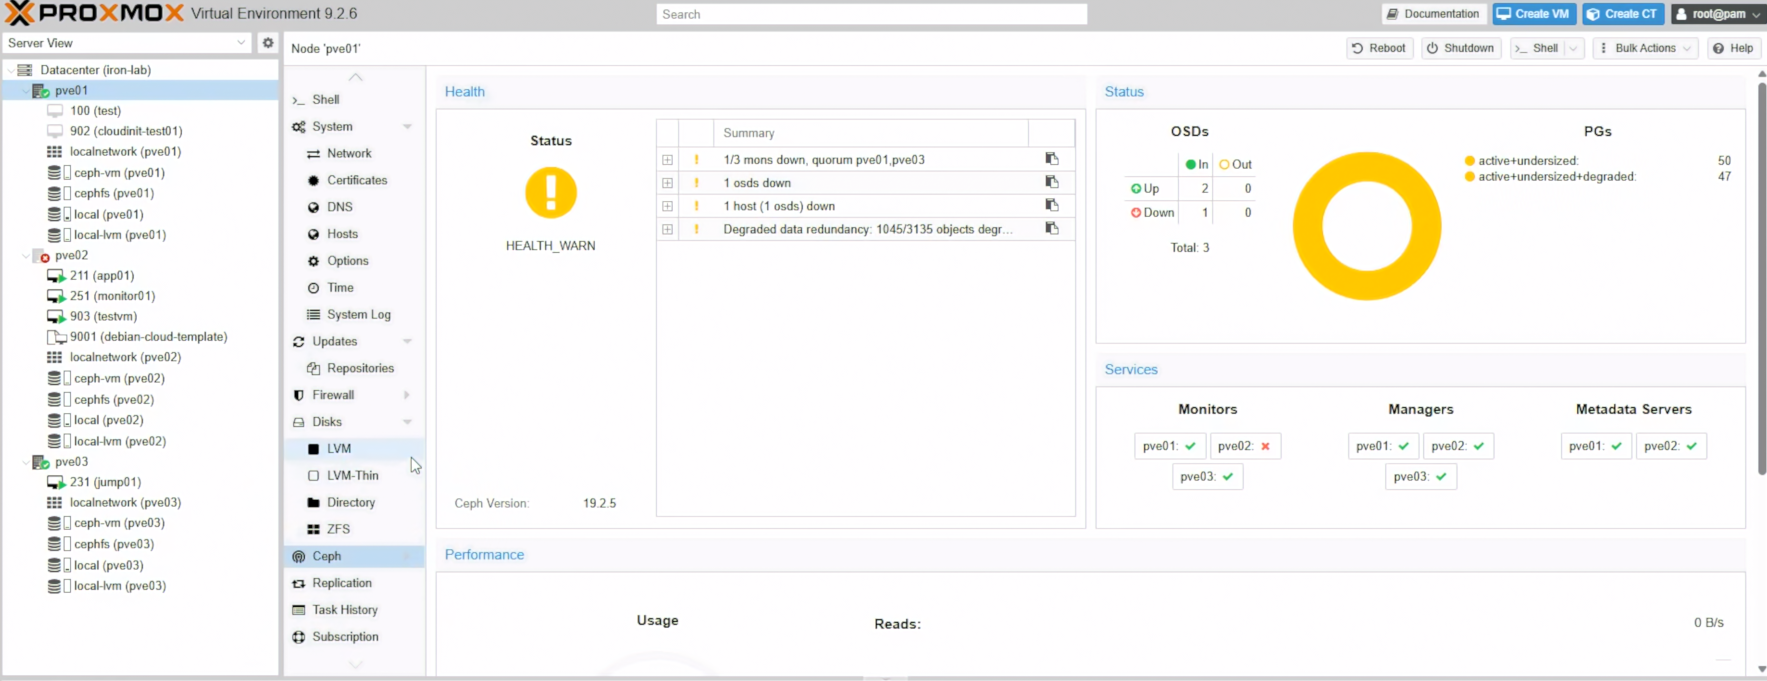Focus the top Search field
The image size is (1767, 681).
point(871,14)
